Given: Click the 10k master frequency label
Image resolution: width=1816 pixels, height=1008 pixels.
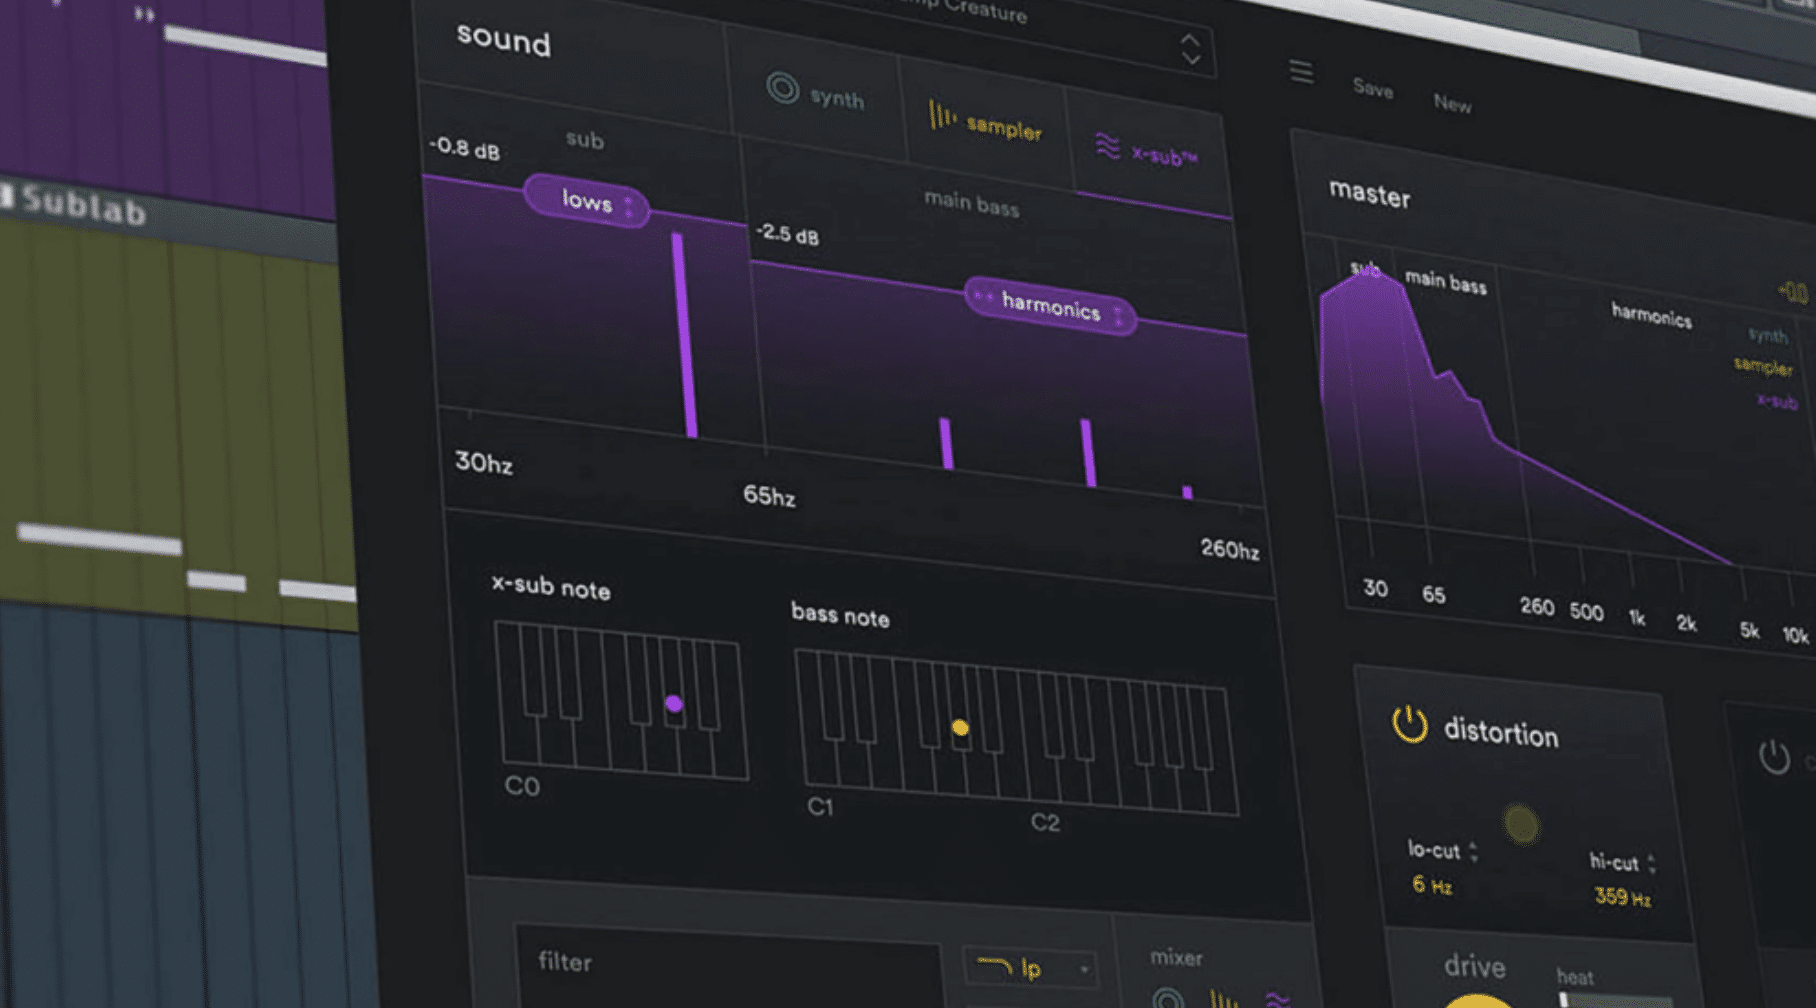Looking at the screenshot, I should point(1795,634).
